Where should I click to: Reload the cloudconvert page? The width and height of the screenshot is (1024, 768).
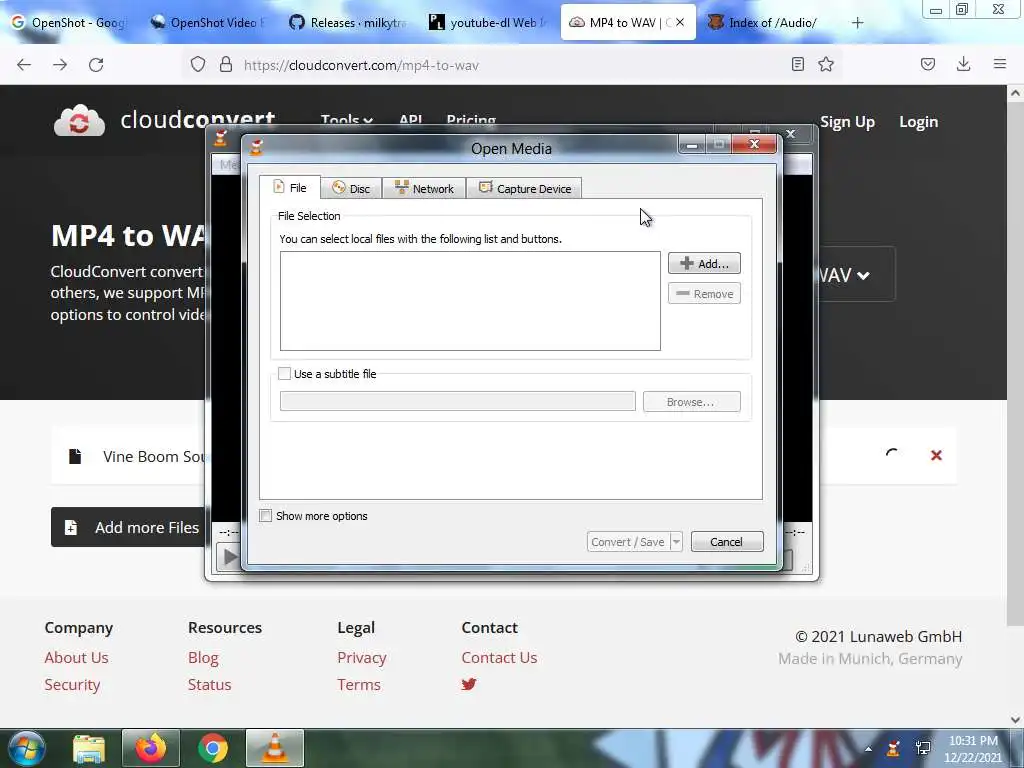click(96, 65)
